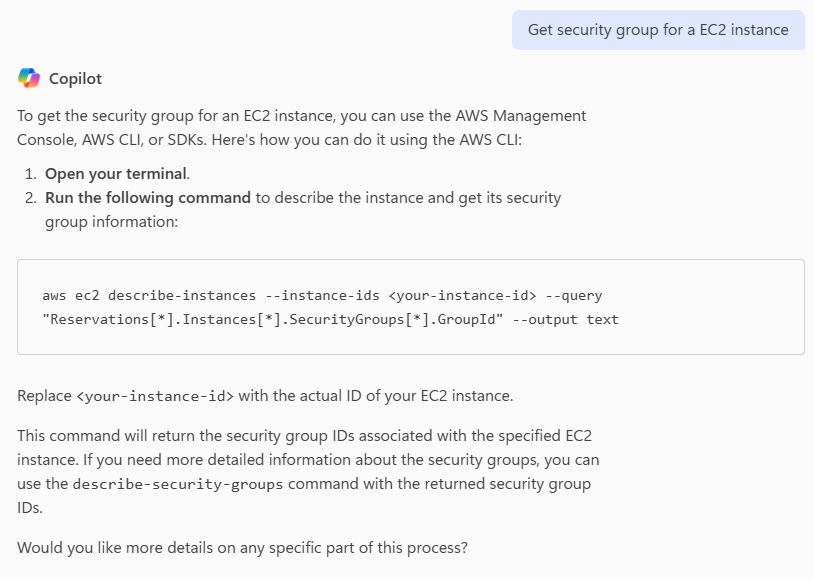814x580 pixels.
Task: Click the inline code your-instance-id in Replace sentence
Action: [155, 396]
